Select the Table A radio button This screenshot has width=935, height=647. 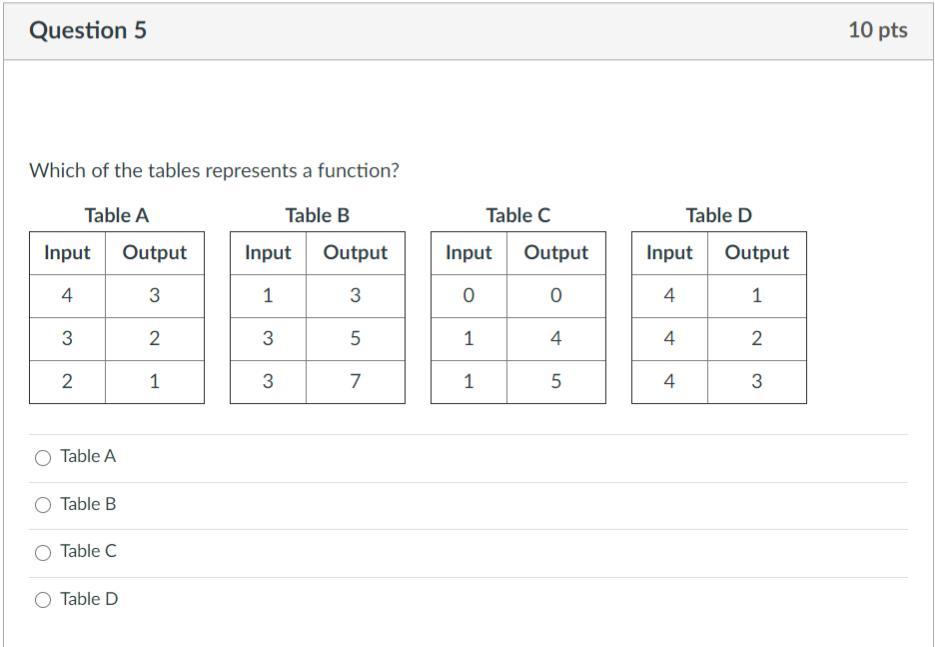click(x=43, y=458)
